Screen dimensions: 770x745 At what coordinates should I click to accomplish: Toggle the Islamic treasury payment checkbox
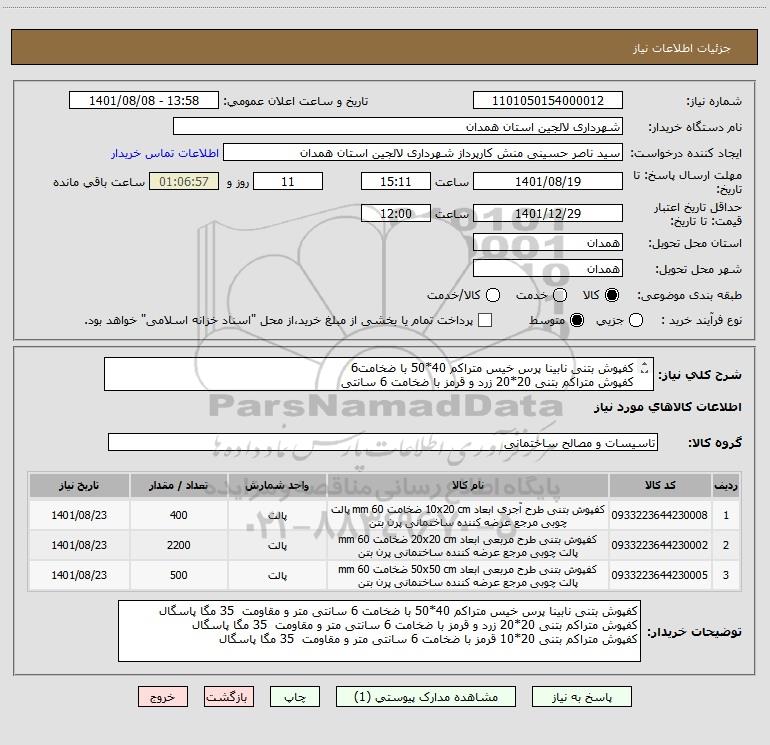(x=485, y=320)
